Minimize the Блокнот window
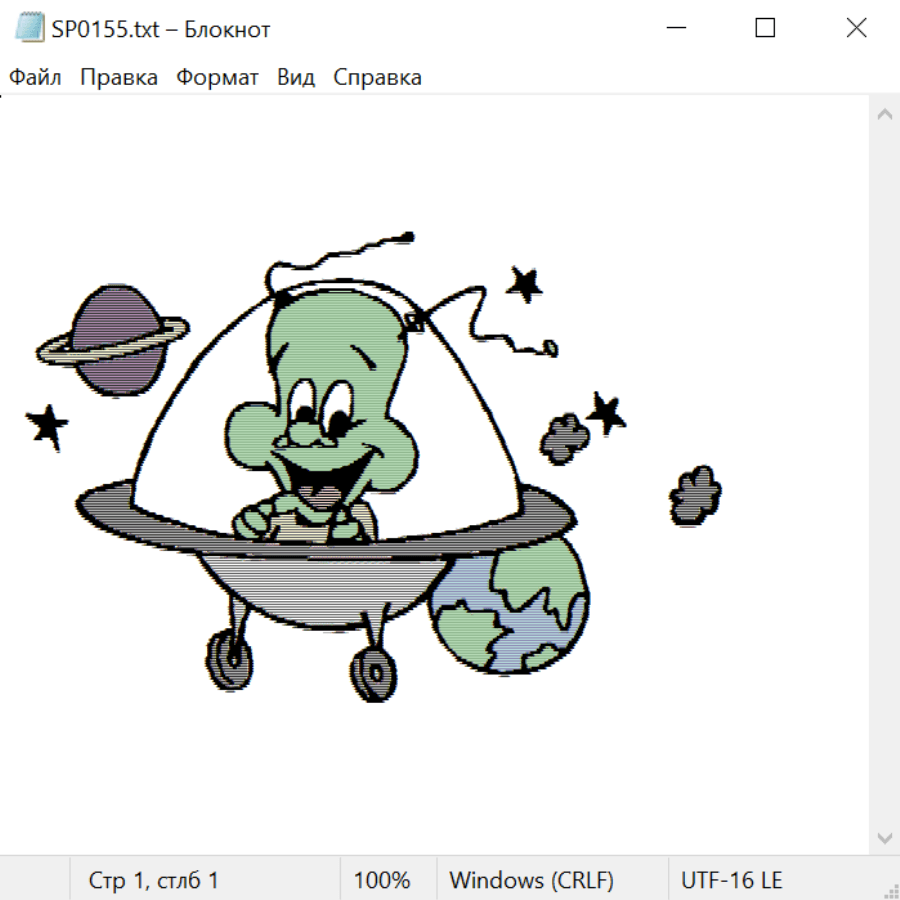Image resolution: width=900 pixels, height=900 pixels. click(x=674, y=29)
